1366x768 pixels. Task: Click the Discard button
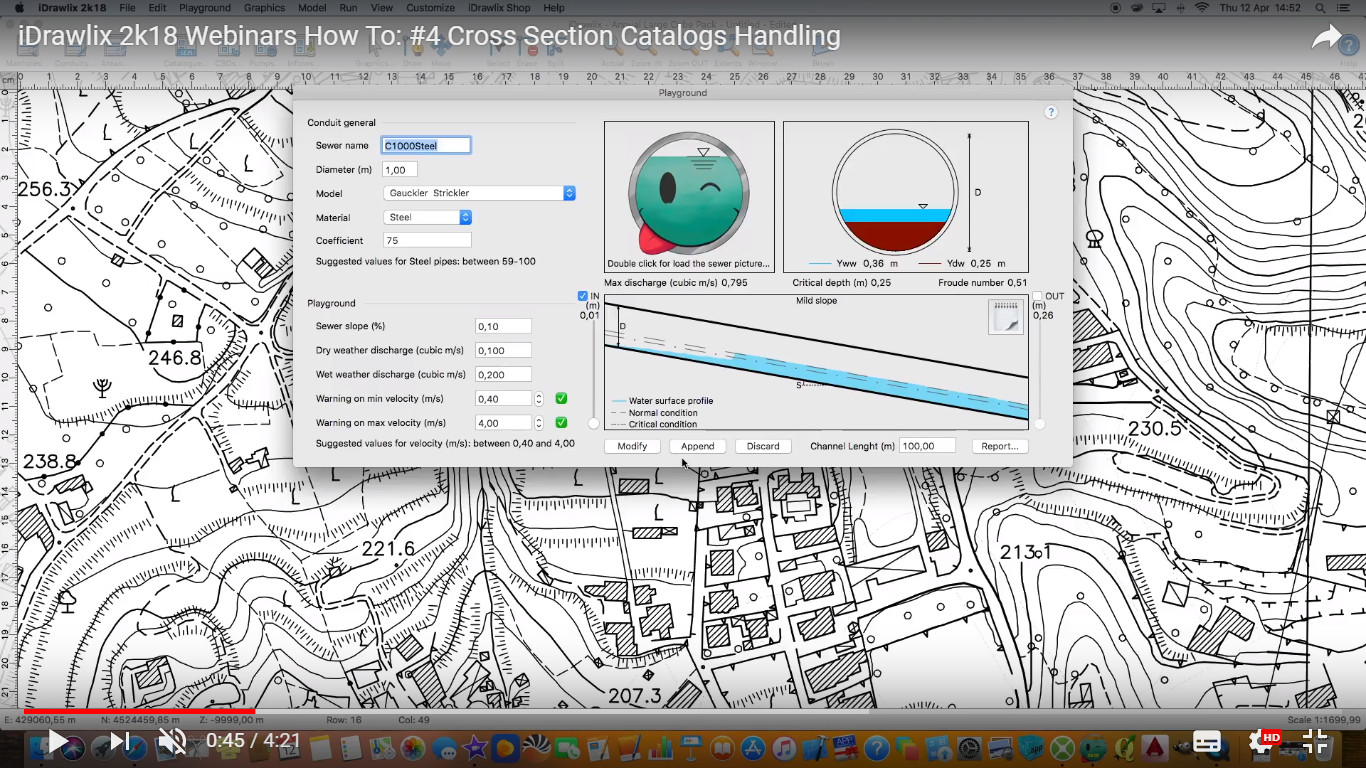763,446
